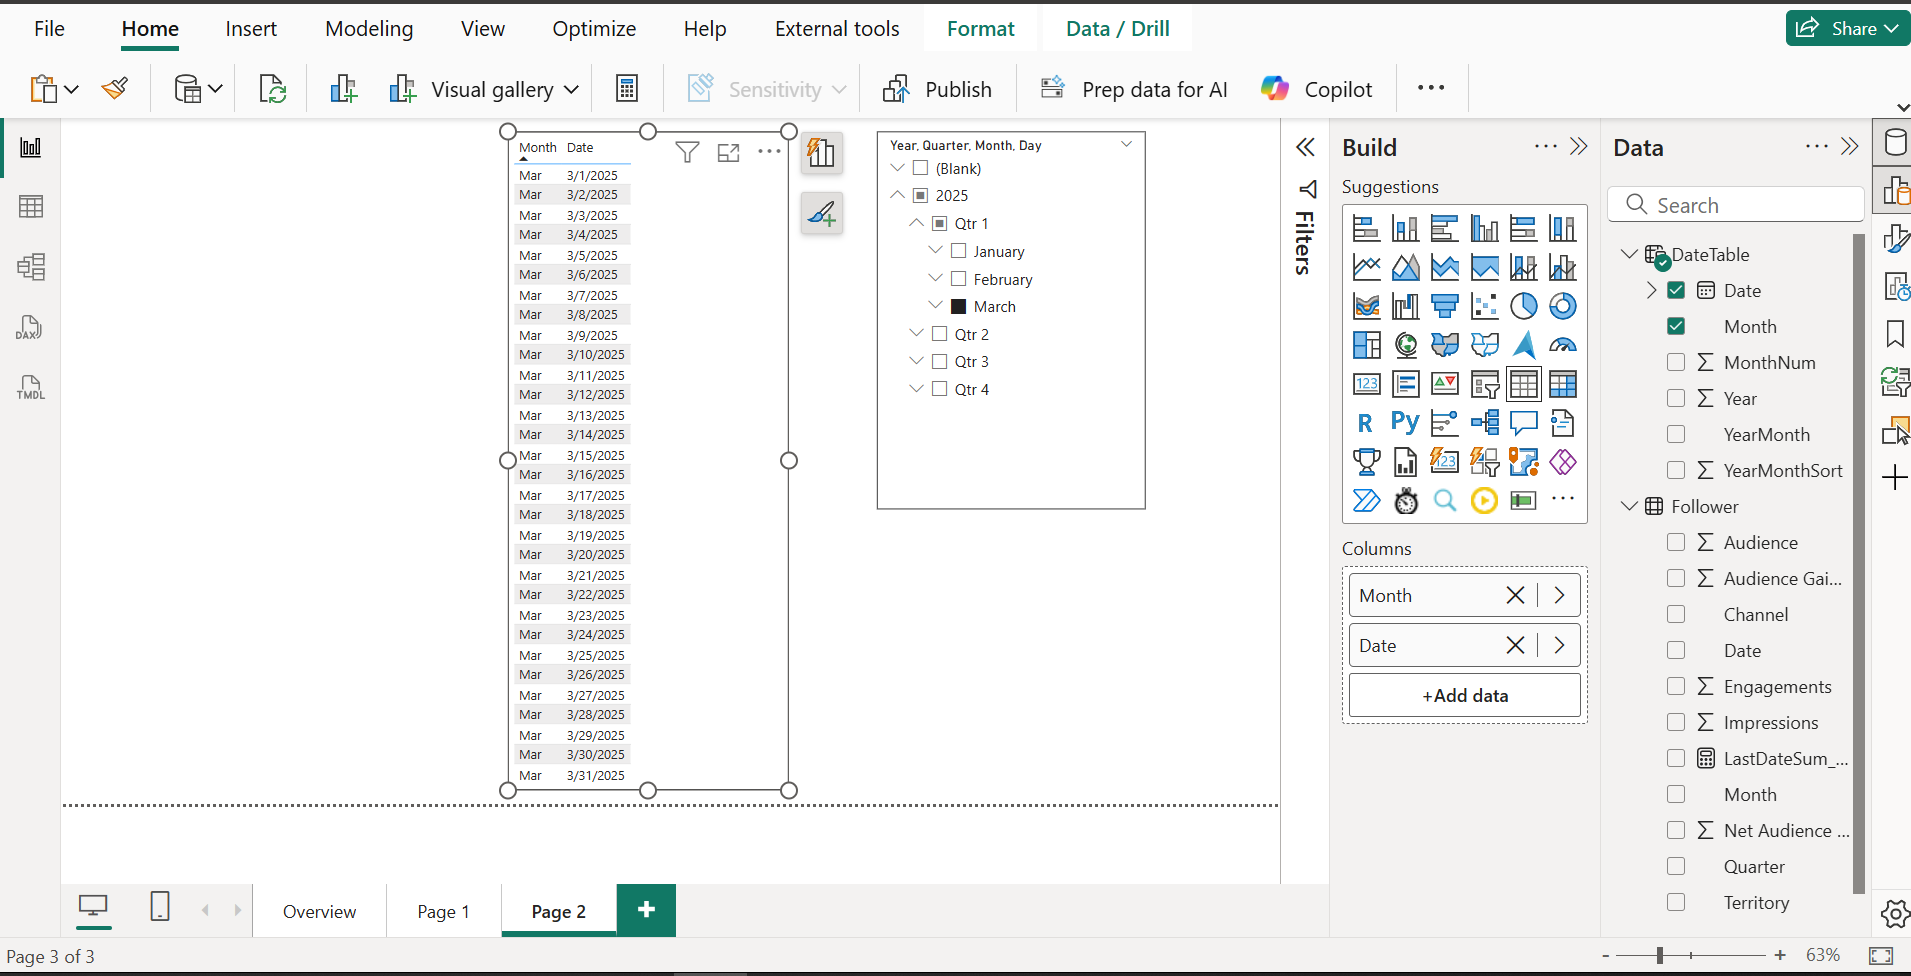Click focus mode icon on table visual

pyautogui.click(x=729, y=152)
